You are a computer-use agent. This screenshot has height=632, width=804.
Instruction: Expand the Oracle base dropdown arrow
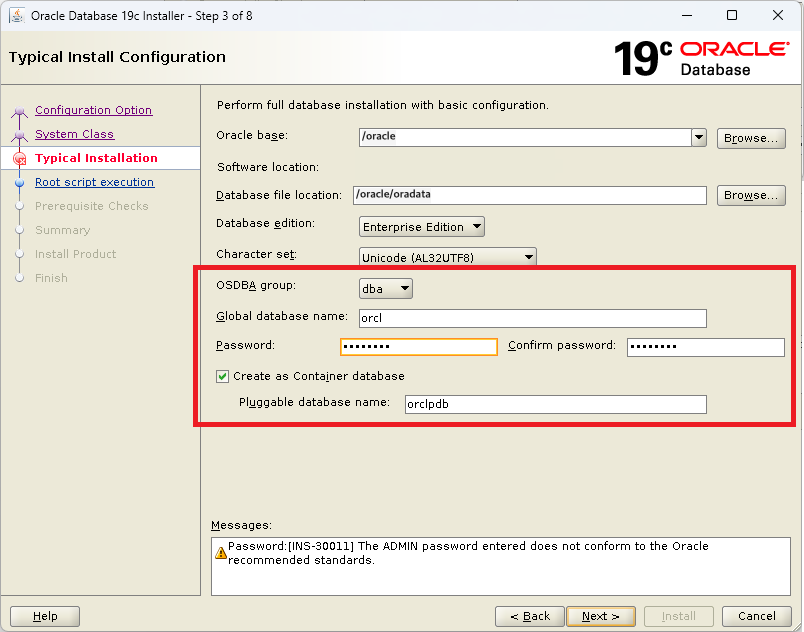698,137
